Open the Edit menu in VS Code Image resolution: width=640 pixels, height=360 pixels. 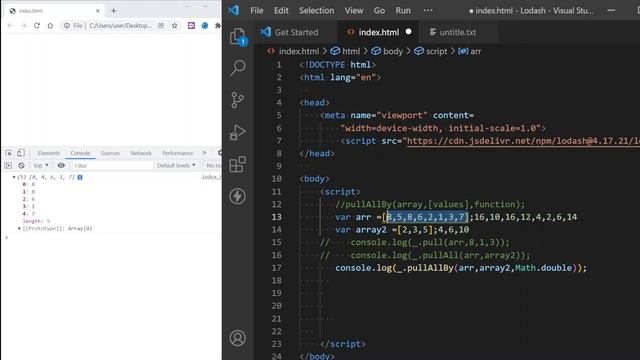(x=281, y=11)
